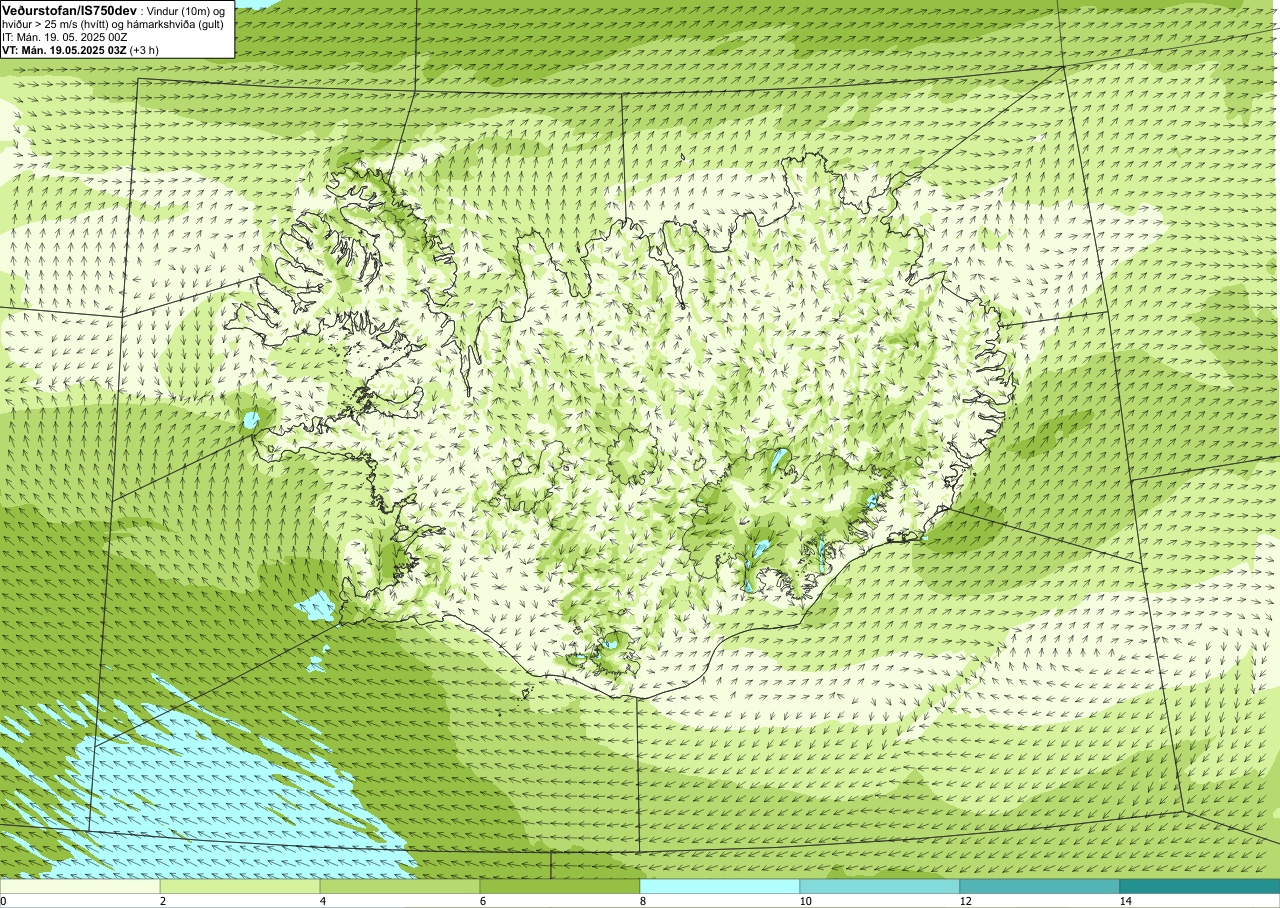Viewport: 1280px width, 908px height.
Task: Click the 'VT: Mán. 19.05.2025 03Z' text
Action: pos(64,49)
